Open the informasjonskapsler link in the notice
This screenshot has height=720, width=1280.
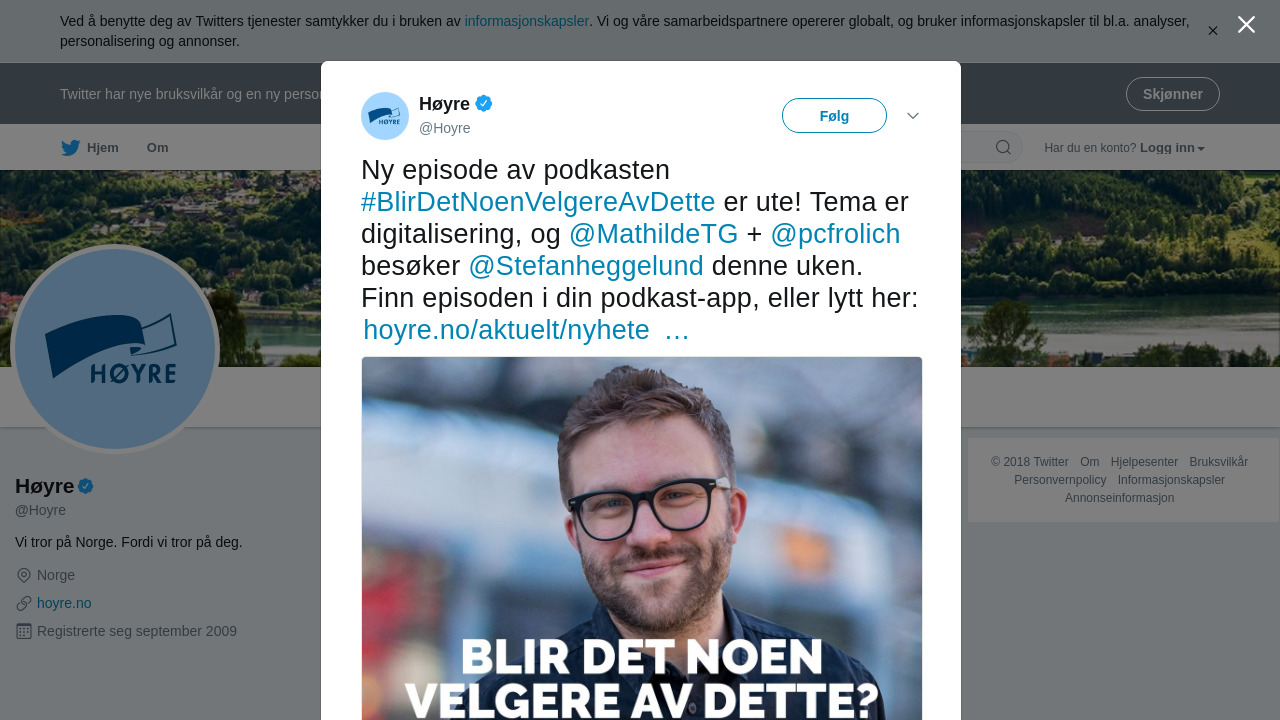527,21
